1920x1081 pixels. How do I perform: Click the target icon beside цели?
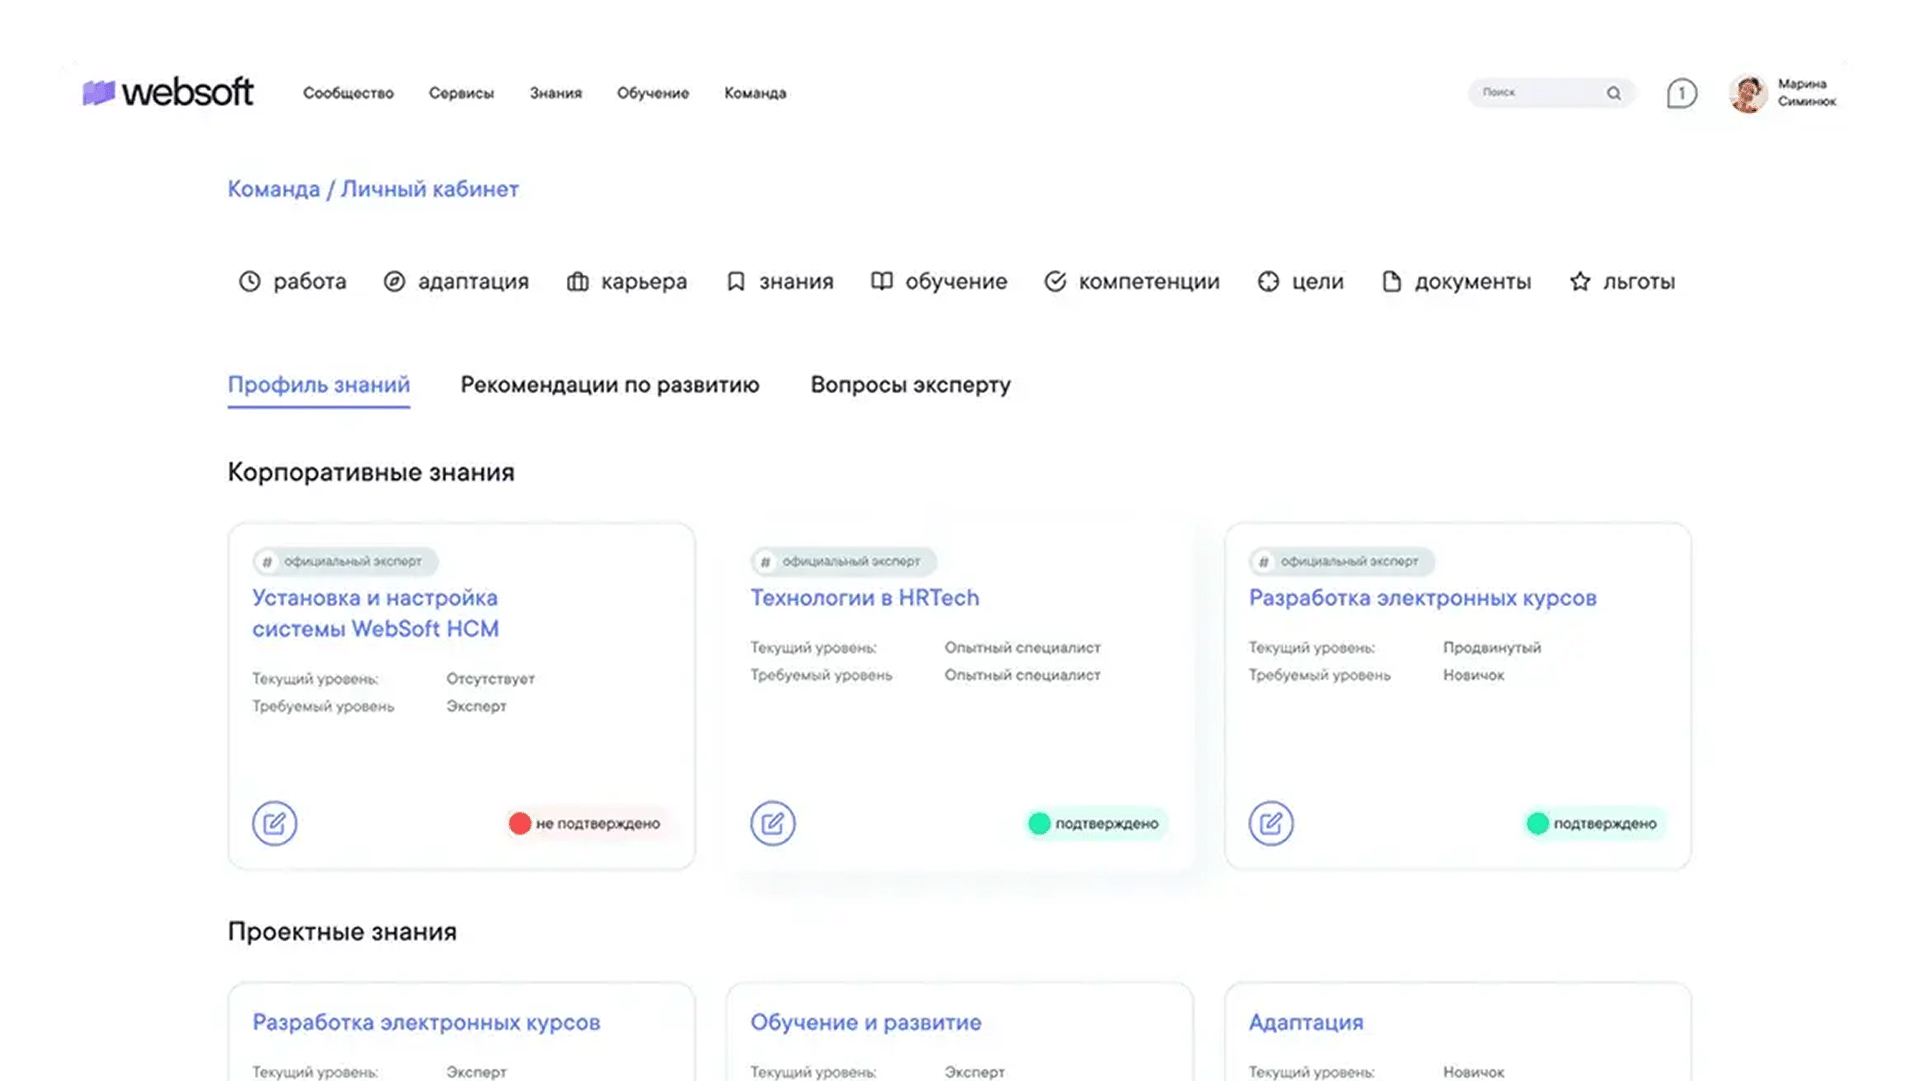point(1268,282)
